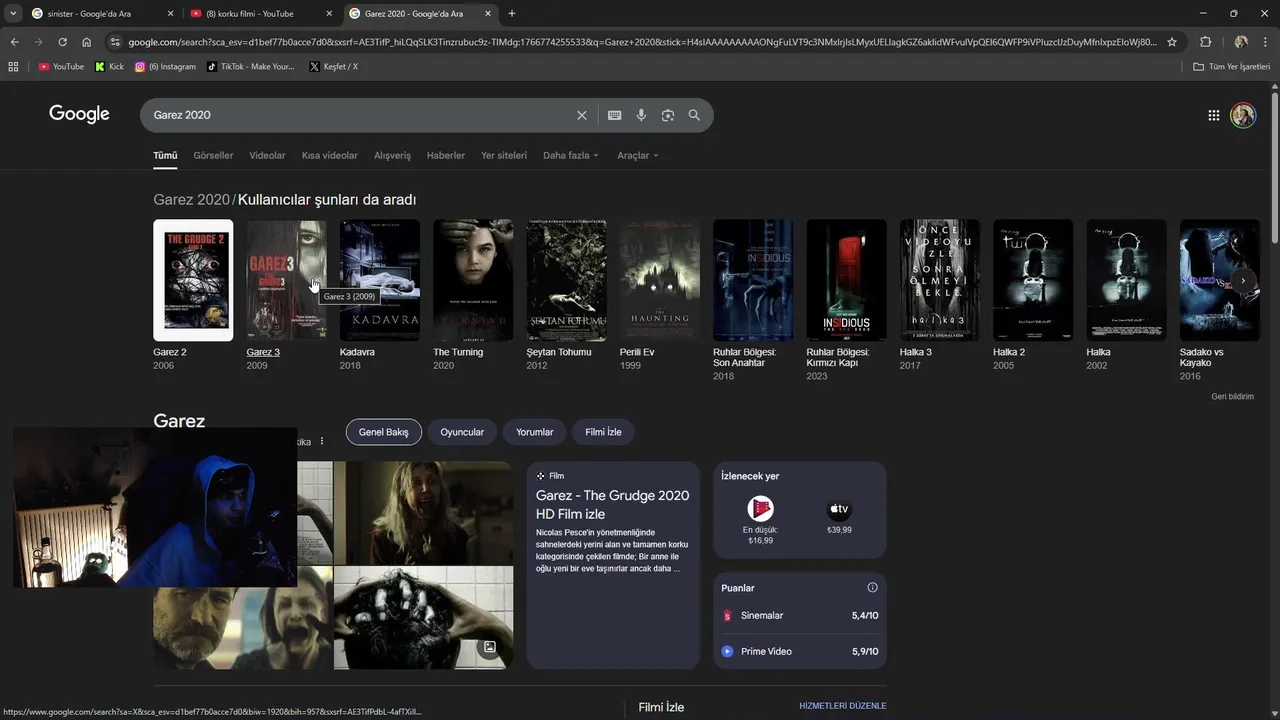Viewport: 1280px width, 720px height.
Task: Open the TikTok bookmark
Action: point(251,67)
